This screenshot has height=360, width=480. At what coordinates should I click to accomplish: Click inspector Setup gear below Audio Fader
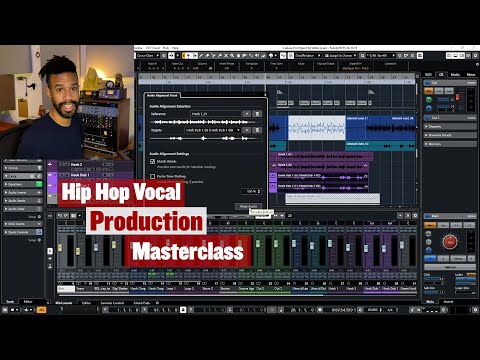39,217
